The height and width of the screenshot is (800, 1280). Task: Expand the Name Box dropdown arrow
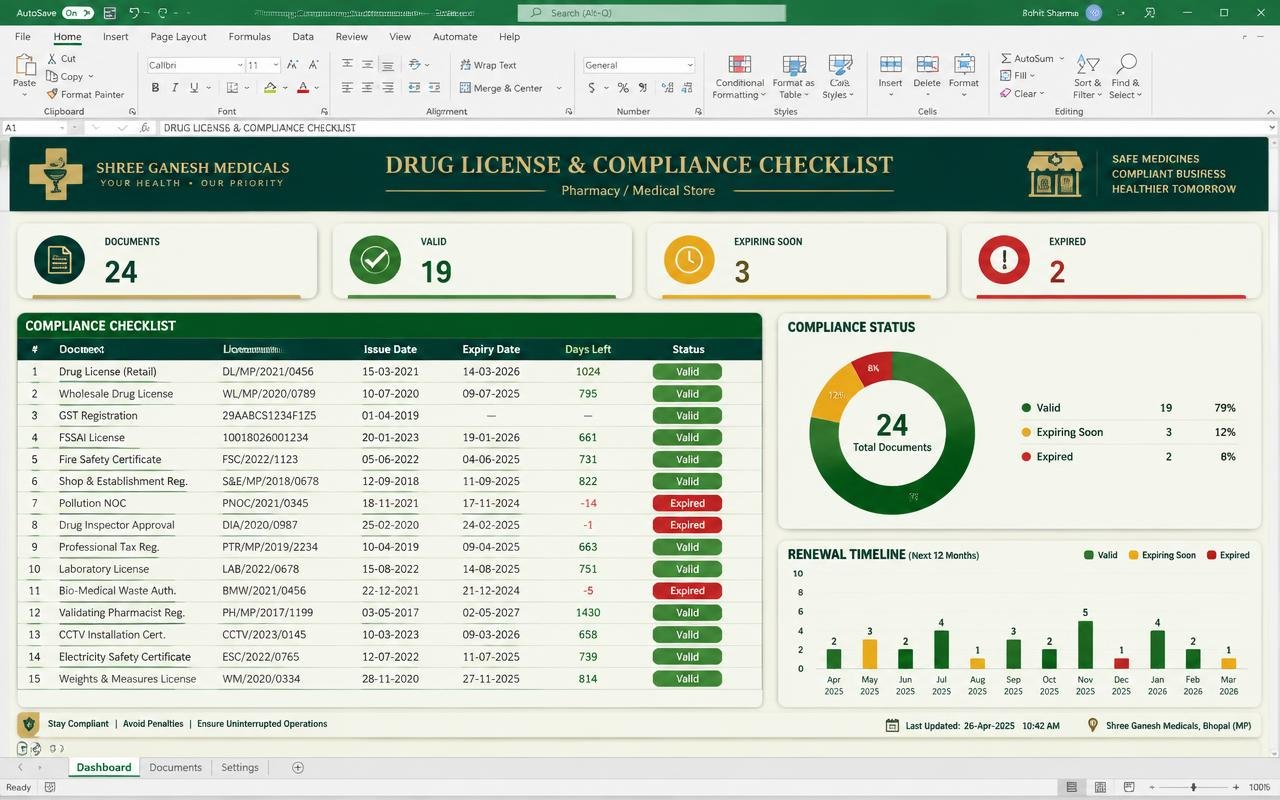(62, 128)
